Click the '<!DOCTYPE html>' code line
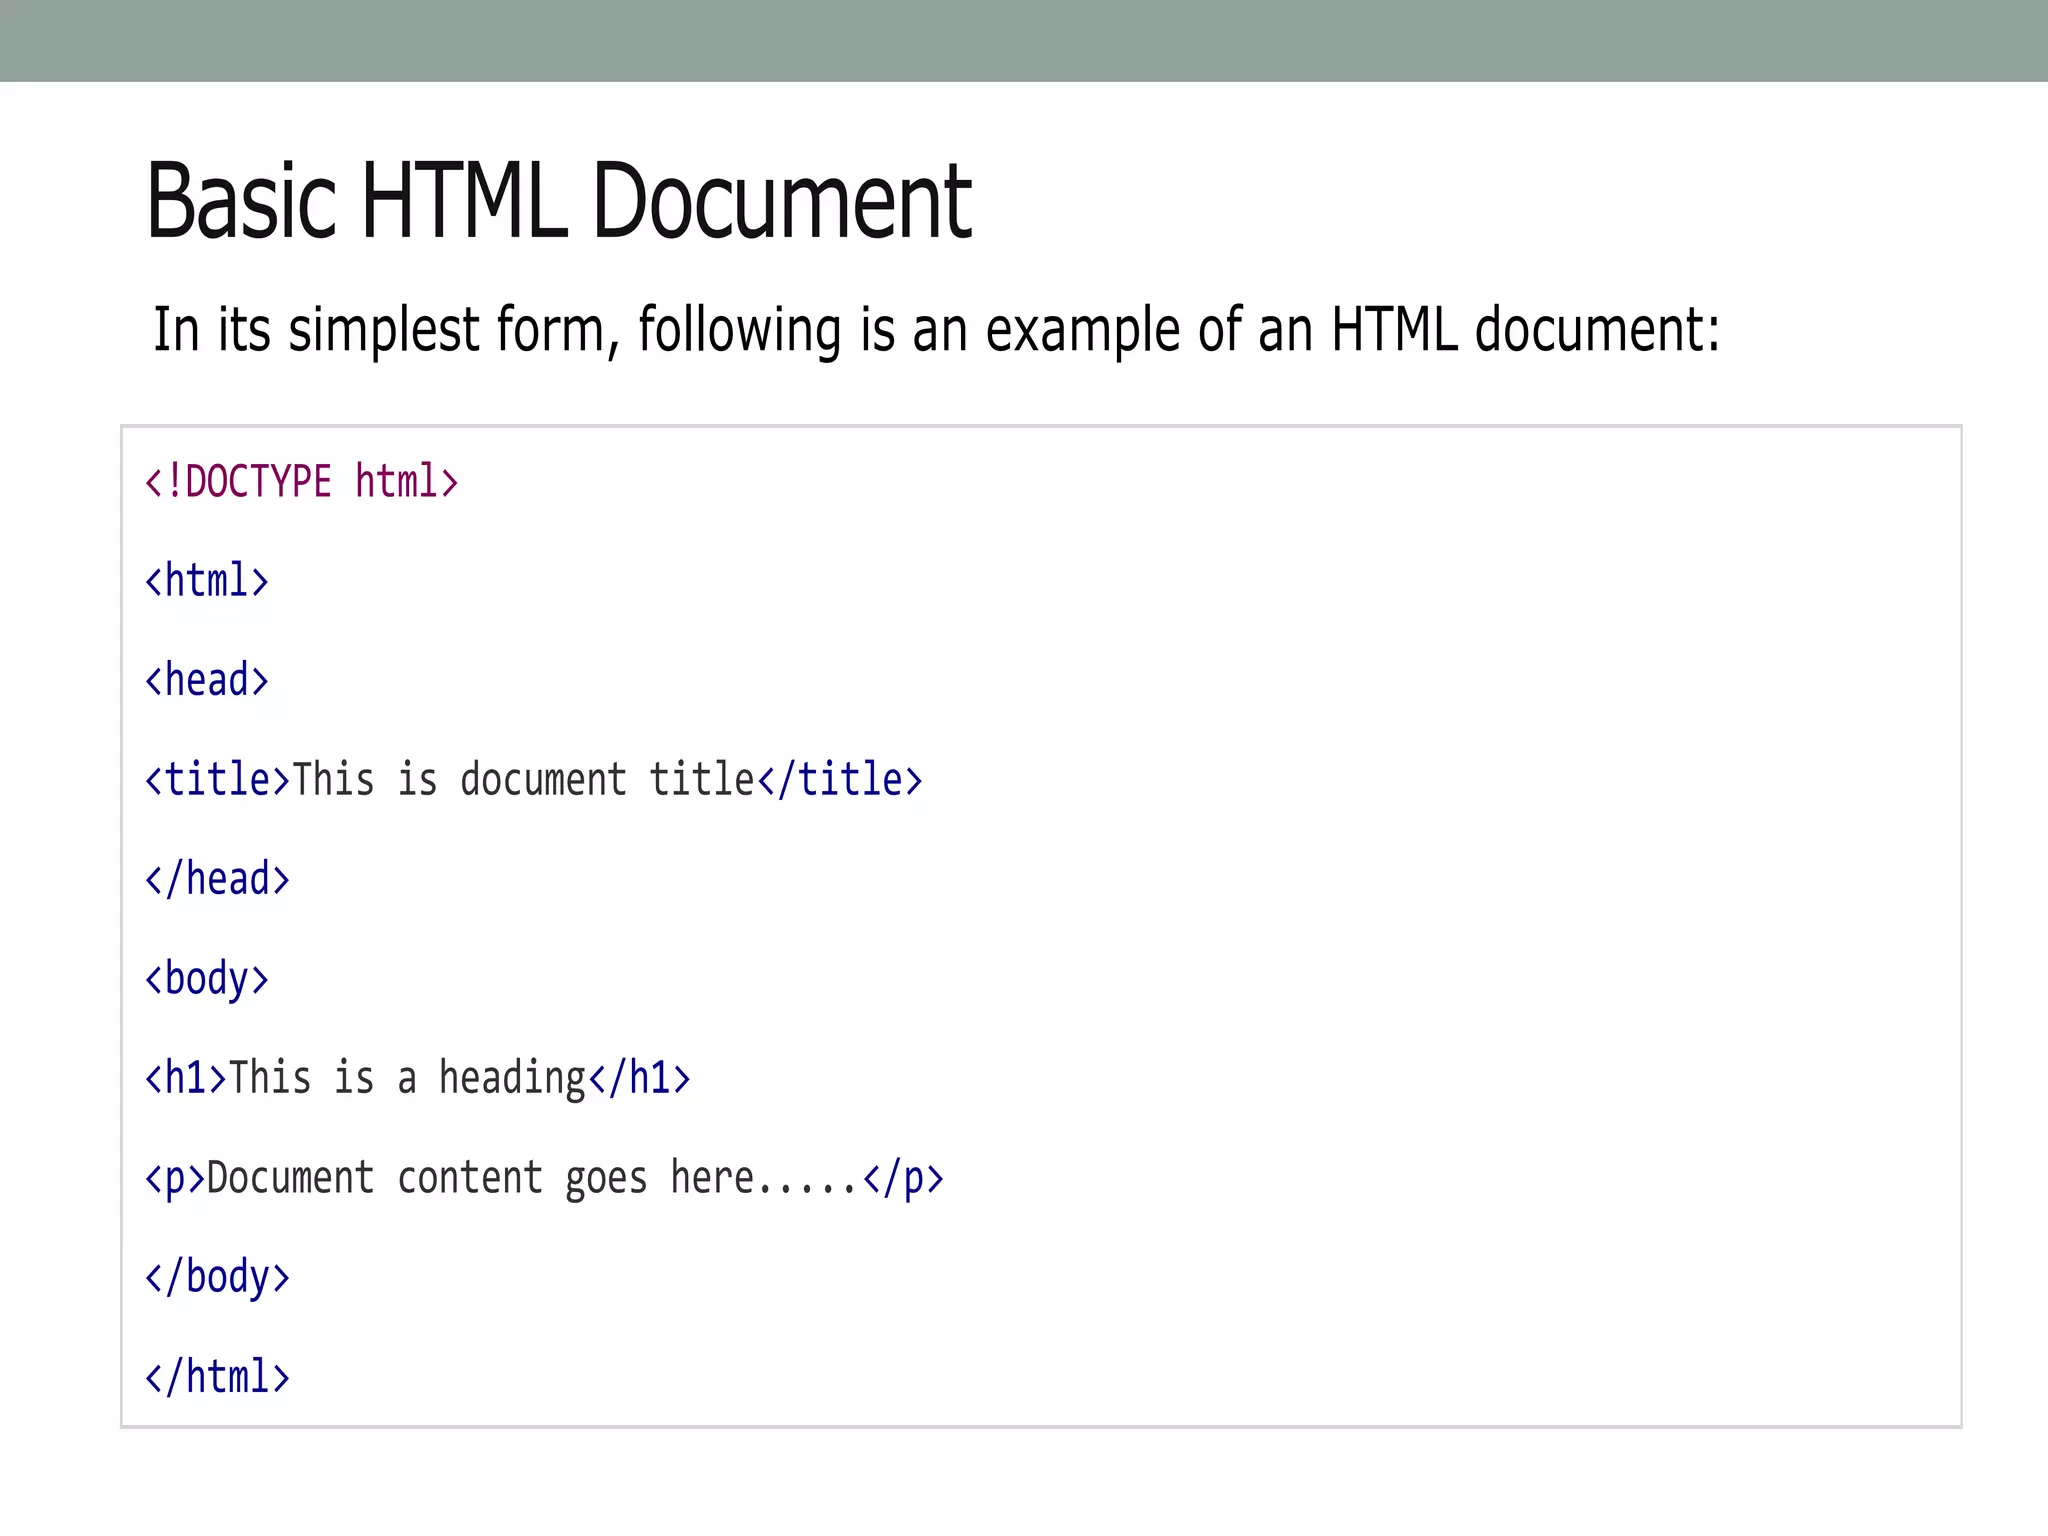Image resolution: width=2048 pixels, height=1536 pixels. (x=302, y=481)
